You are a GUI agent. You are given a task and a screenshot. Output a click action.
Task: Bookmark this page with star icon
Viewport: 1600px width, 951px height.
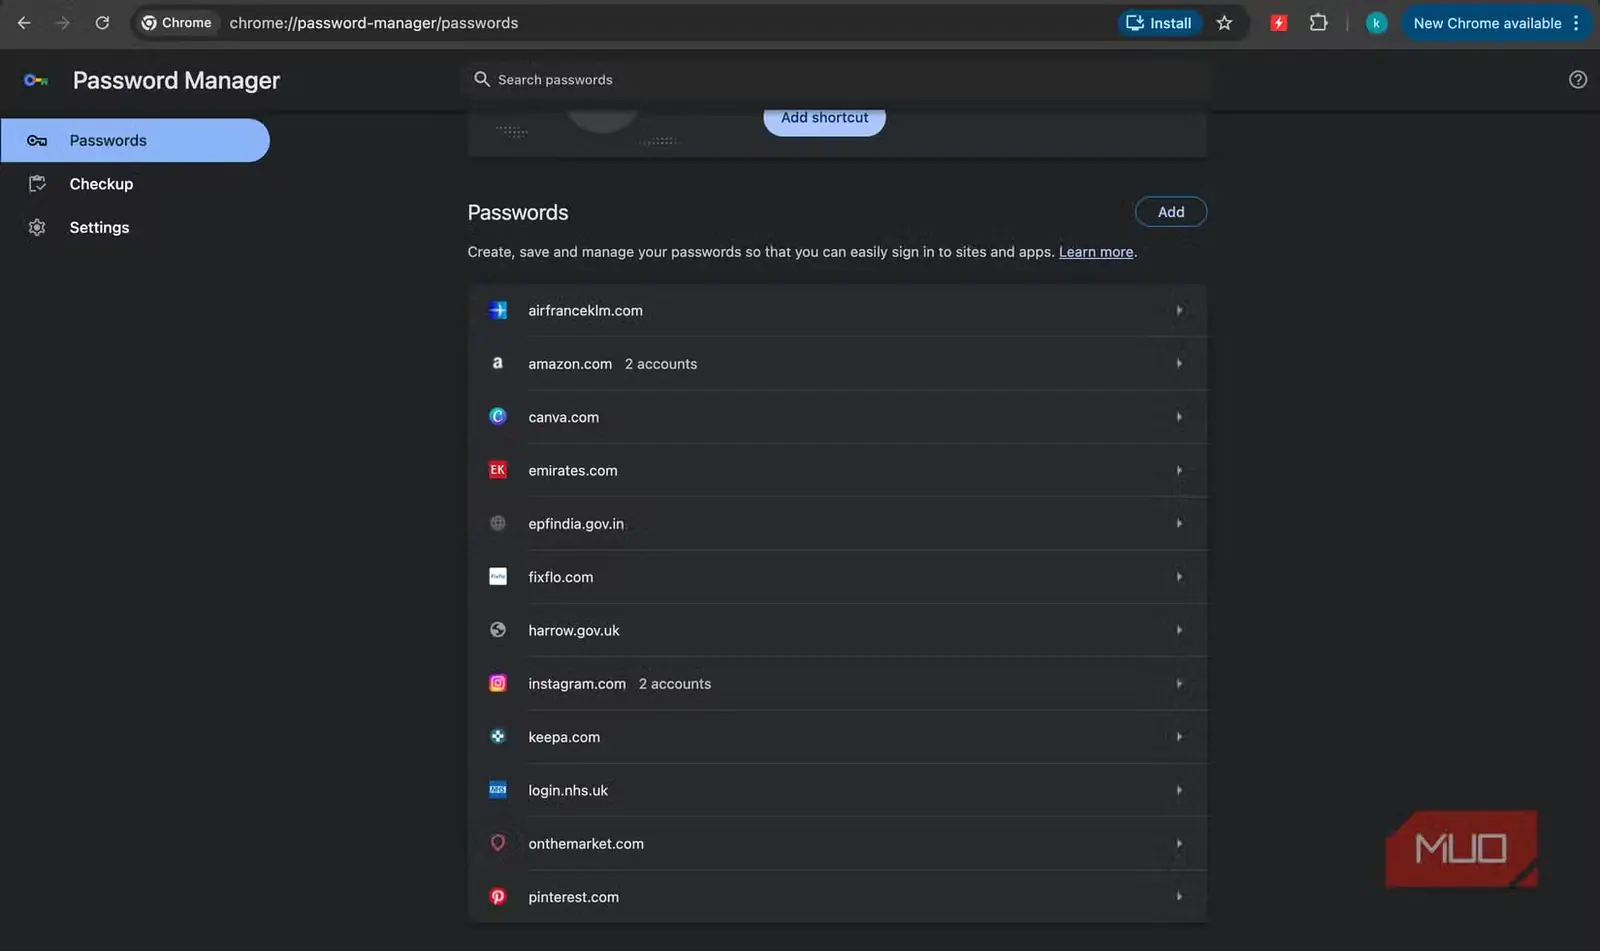pyautogui.click(x=1224, y=23)
